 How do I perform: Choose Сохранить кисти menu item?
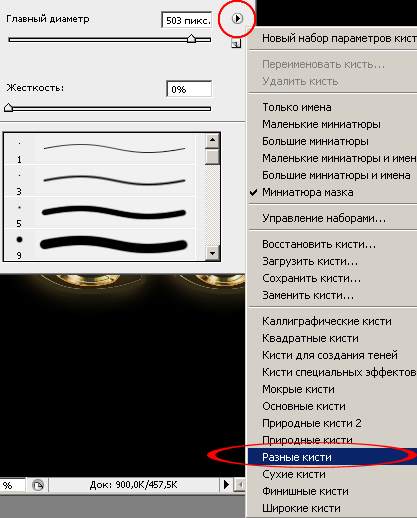coord(333,278)
